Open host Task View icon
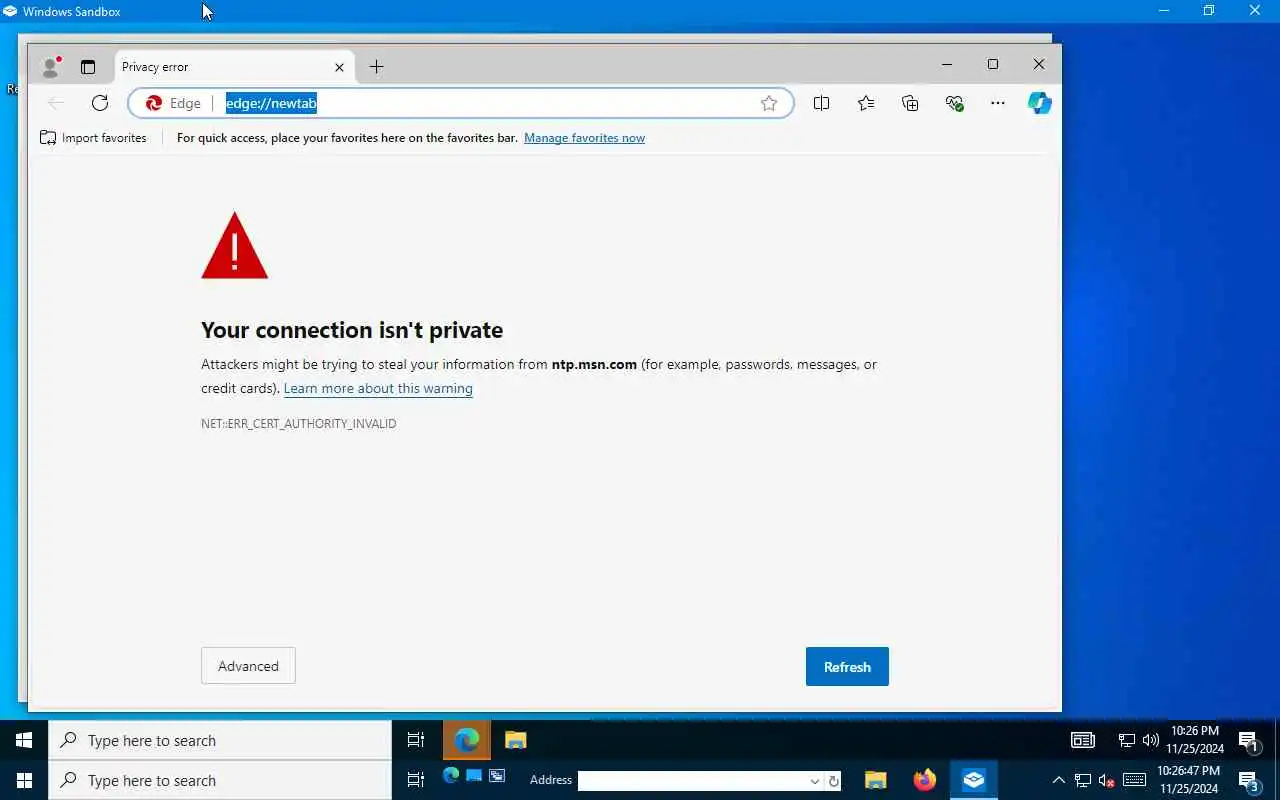Viewport: 1280px width, 800px height. coord(416,780)
